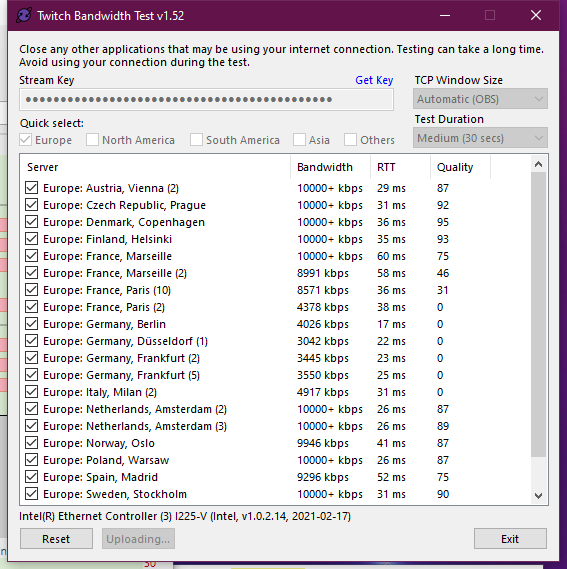This screenshot has width=567, height=569.
Task: Sort the list by the Bandwidth column header
Action: click(x=330, y=167)
